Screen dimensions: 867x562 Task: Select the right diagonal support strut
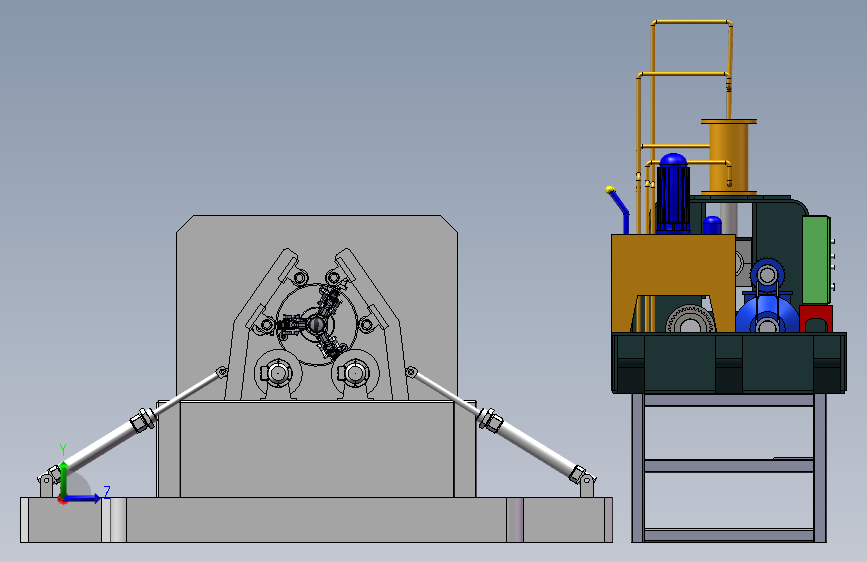pos(498,424)
